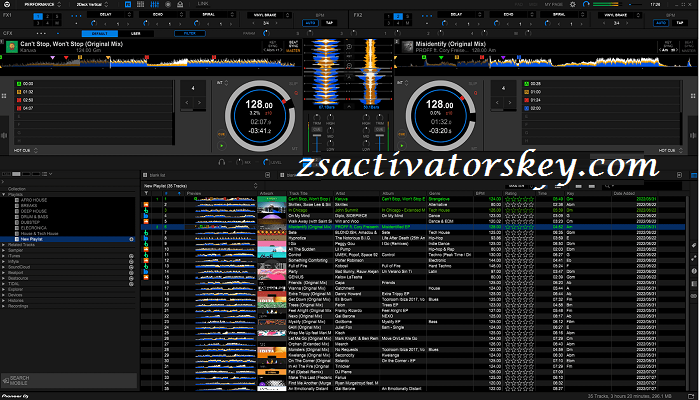Open the PAD menu in top bar
This screenshot has height=400, width=700.
point(519,4)
